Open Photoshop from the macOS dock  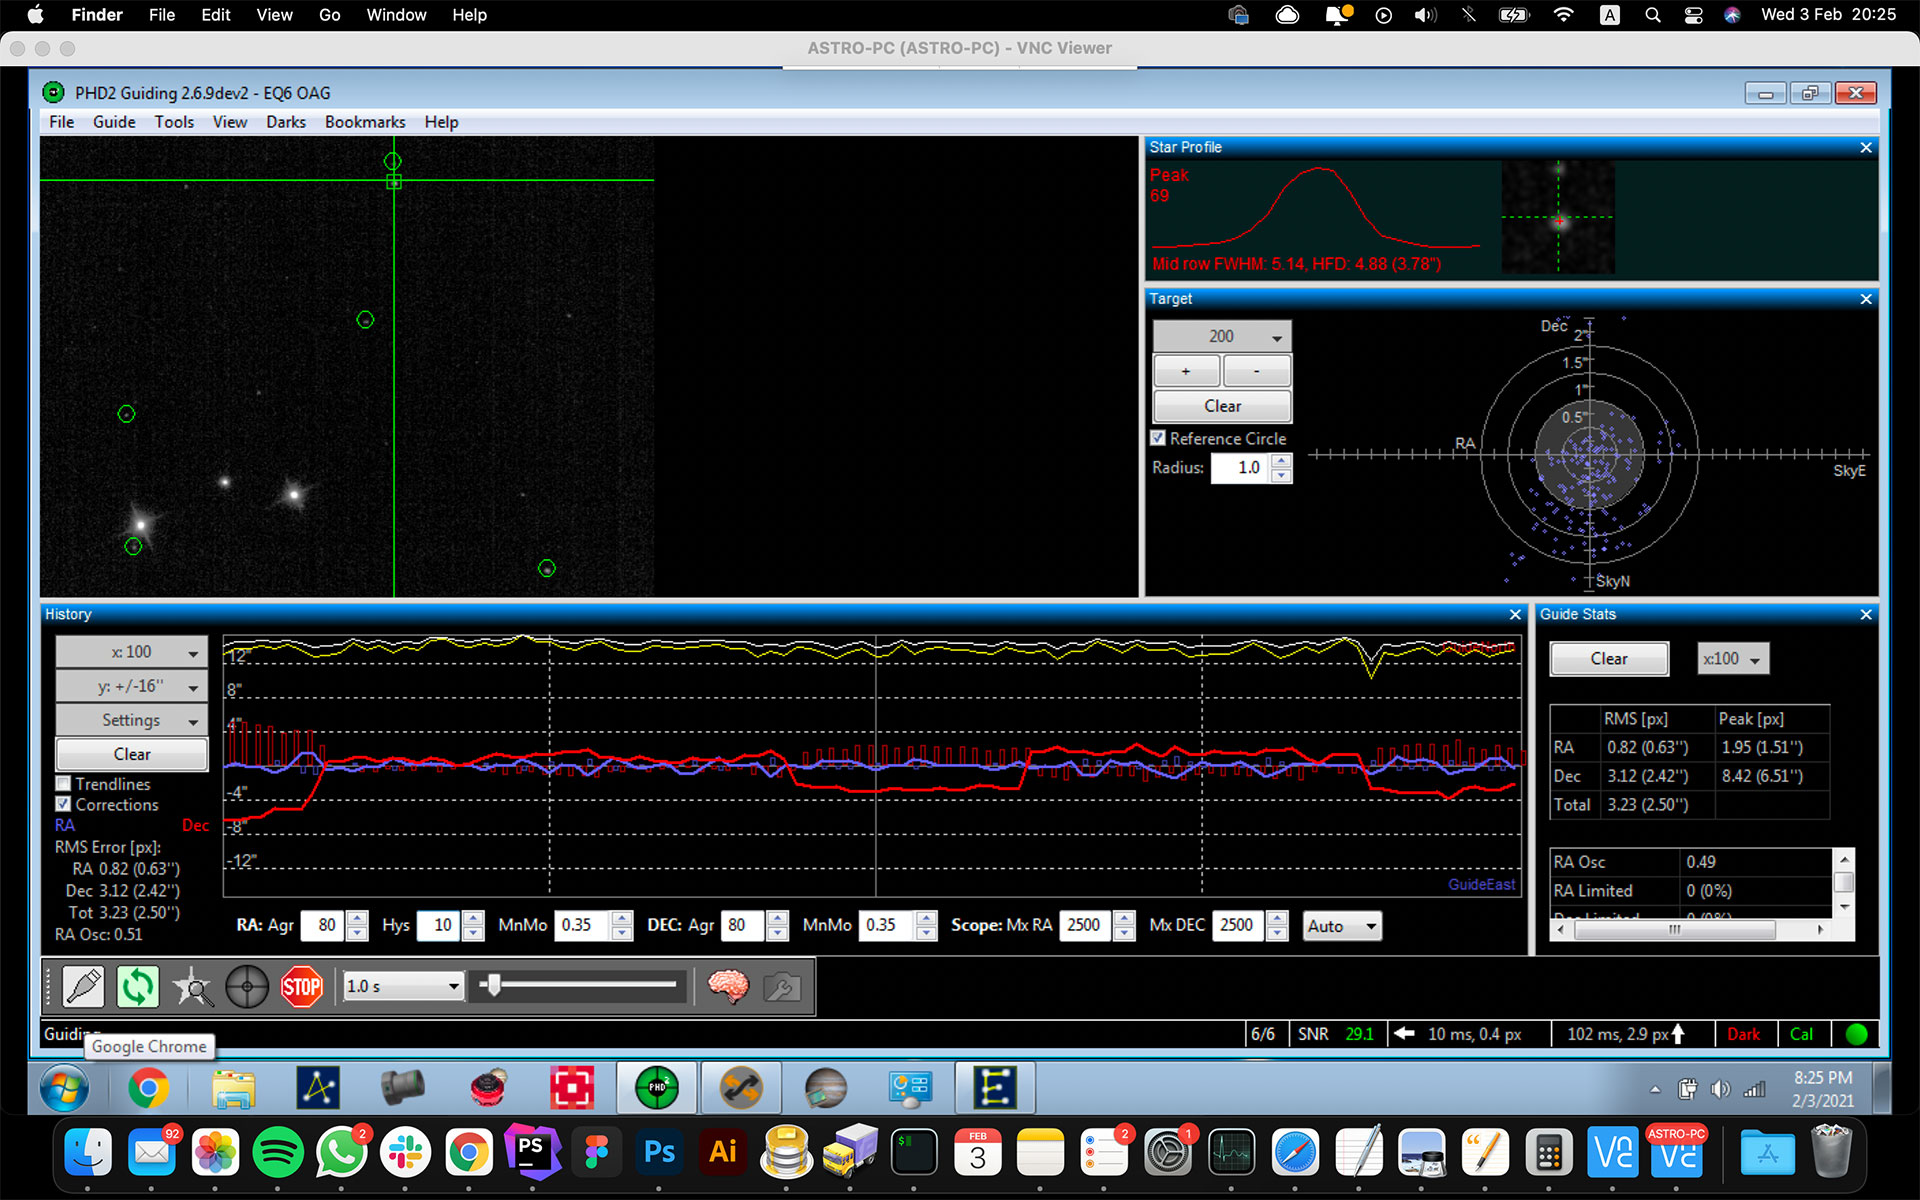pos(659,1154)
